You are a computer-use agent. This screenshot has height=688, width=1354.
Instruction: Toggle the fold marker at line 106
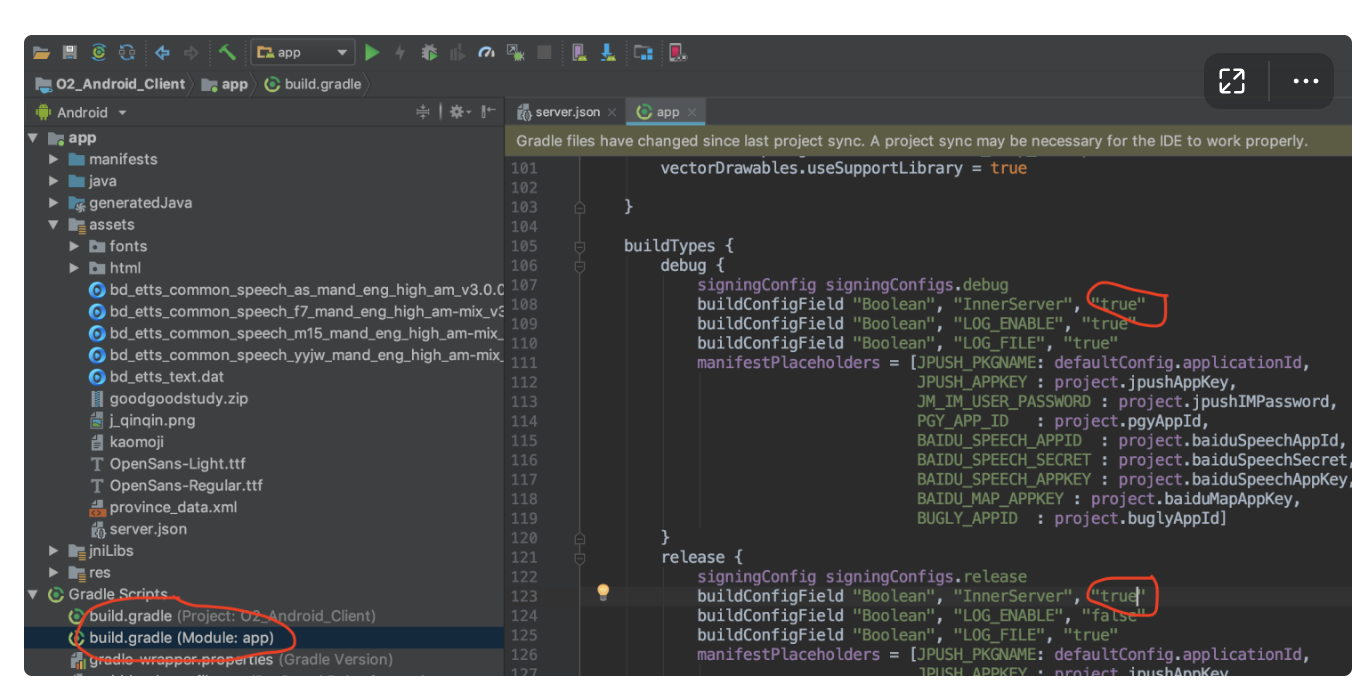[579, 266]
